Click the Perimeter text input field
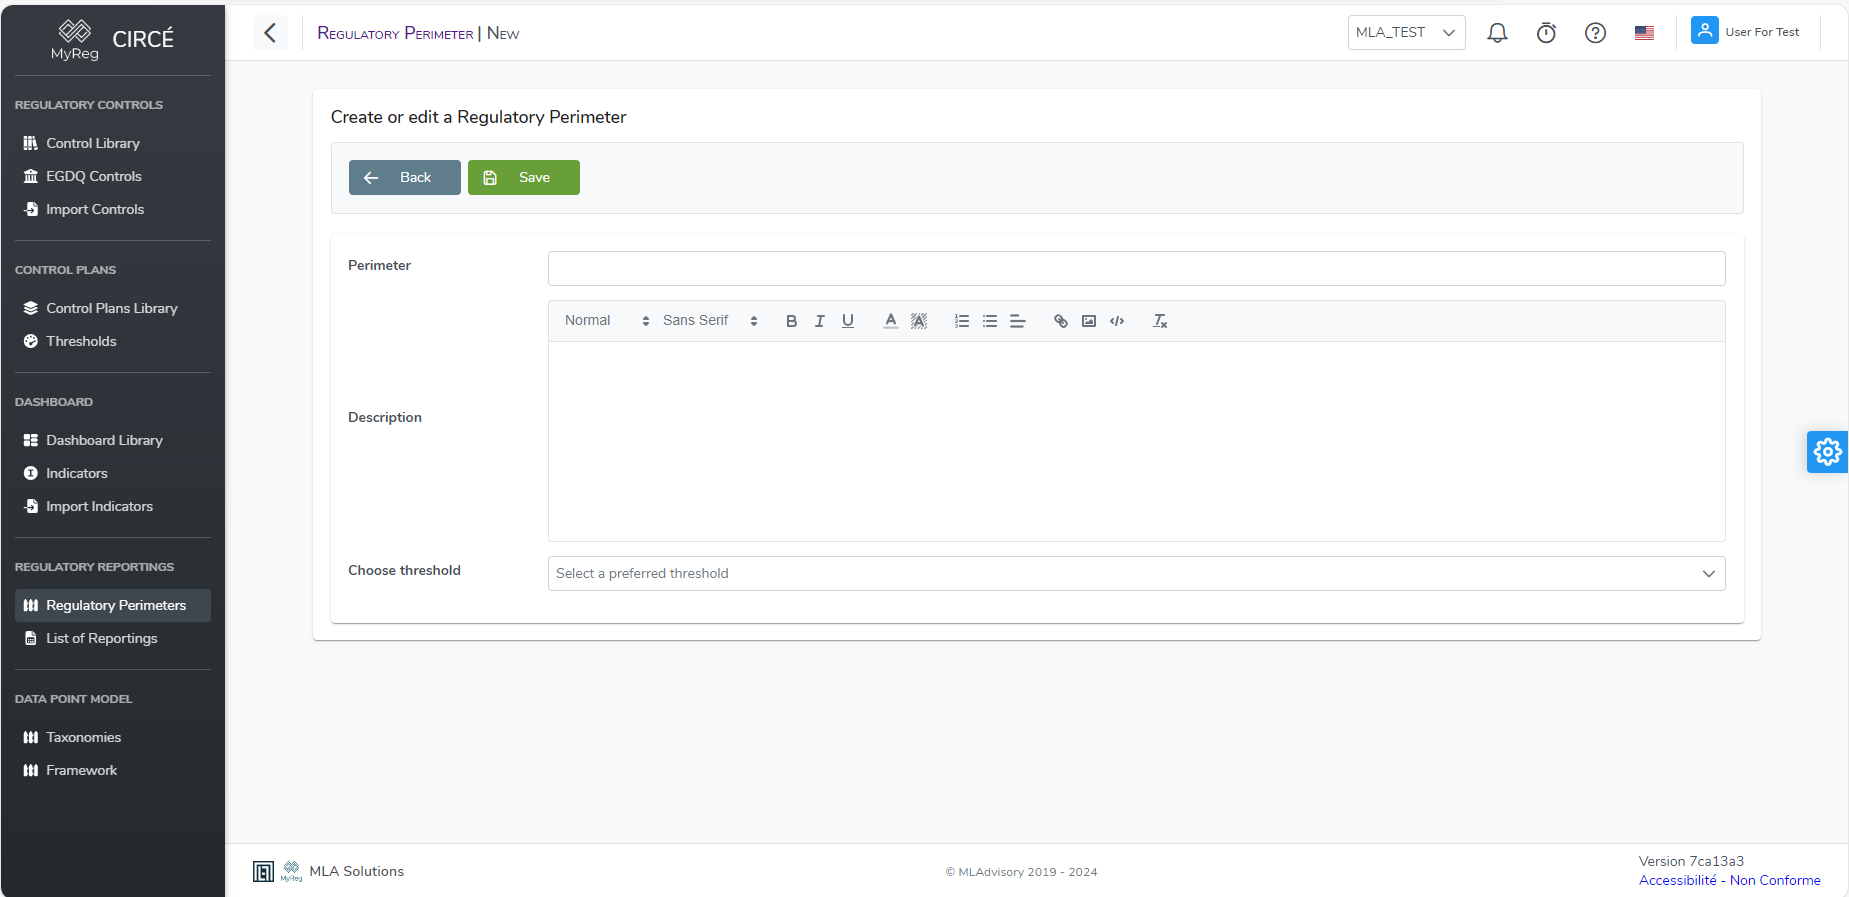Image resolution: width=1849 pixels, height=897 pixels. [1136, 268]
